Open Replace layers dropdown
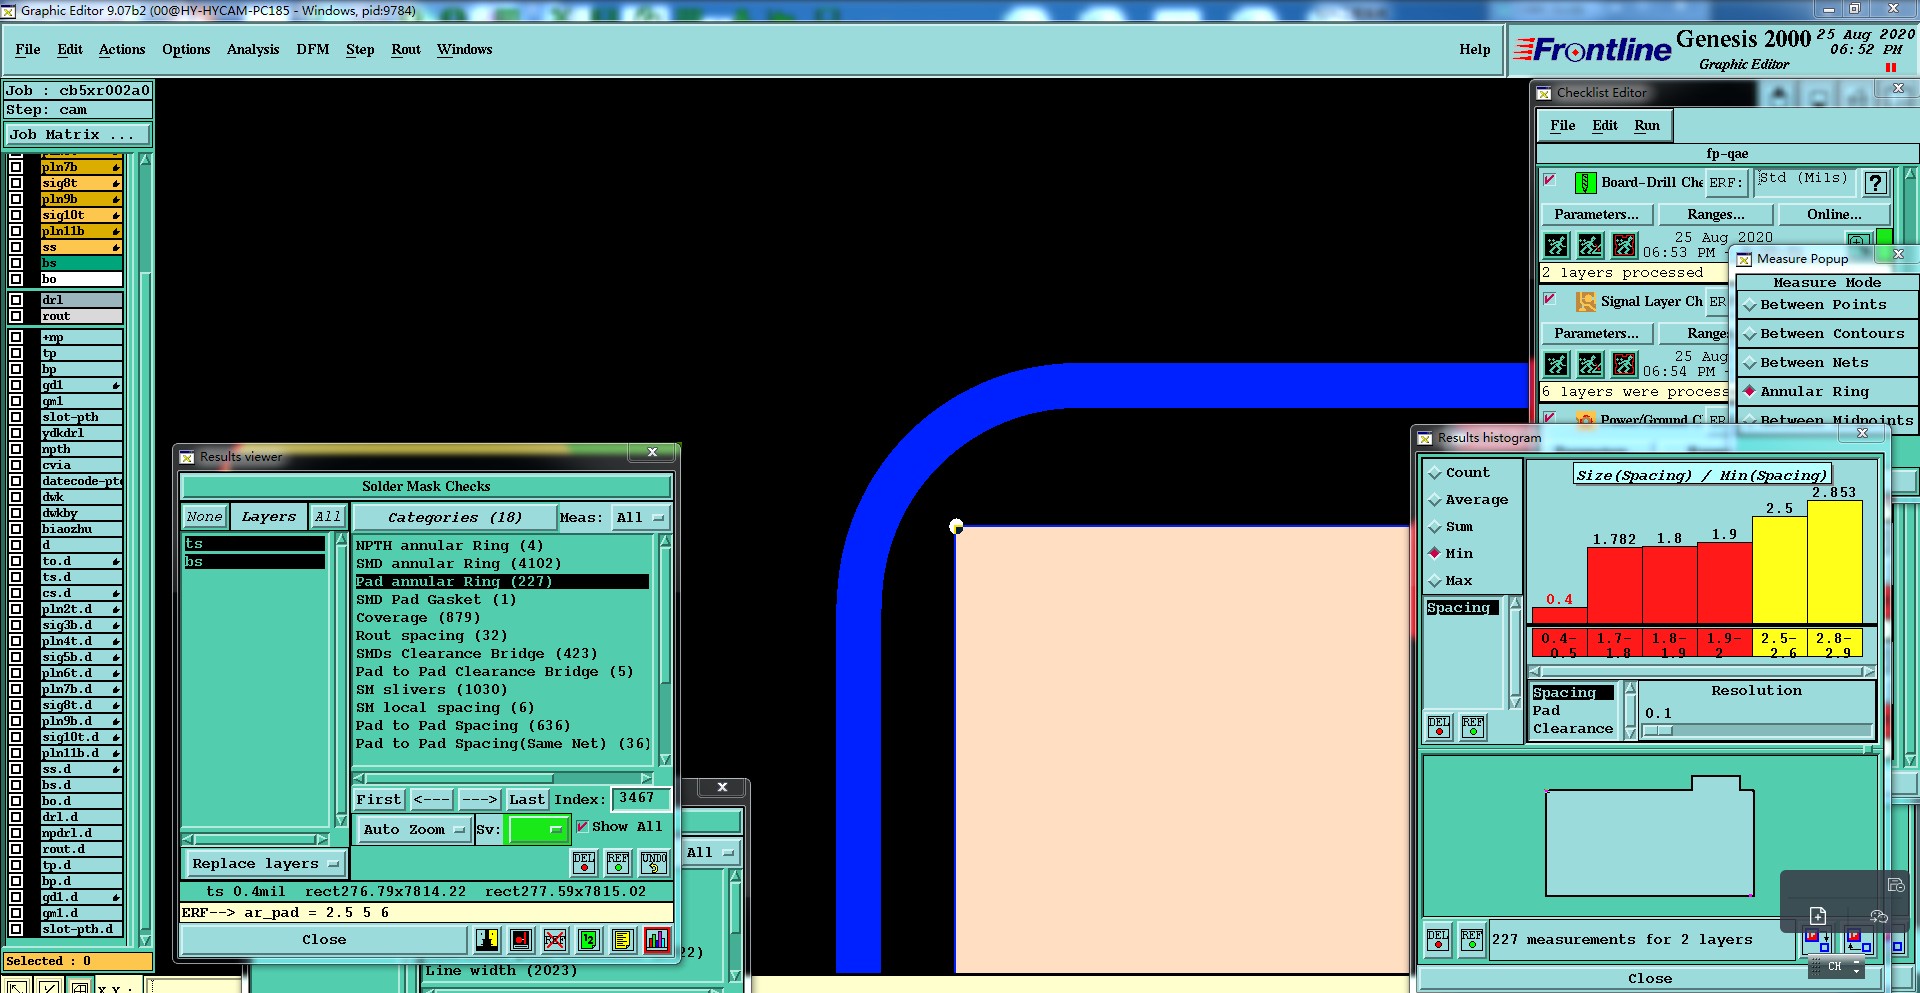Viewport: 1920px width, 993px height. 265,863
